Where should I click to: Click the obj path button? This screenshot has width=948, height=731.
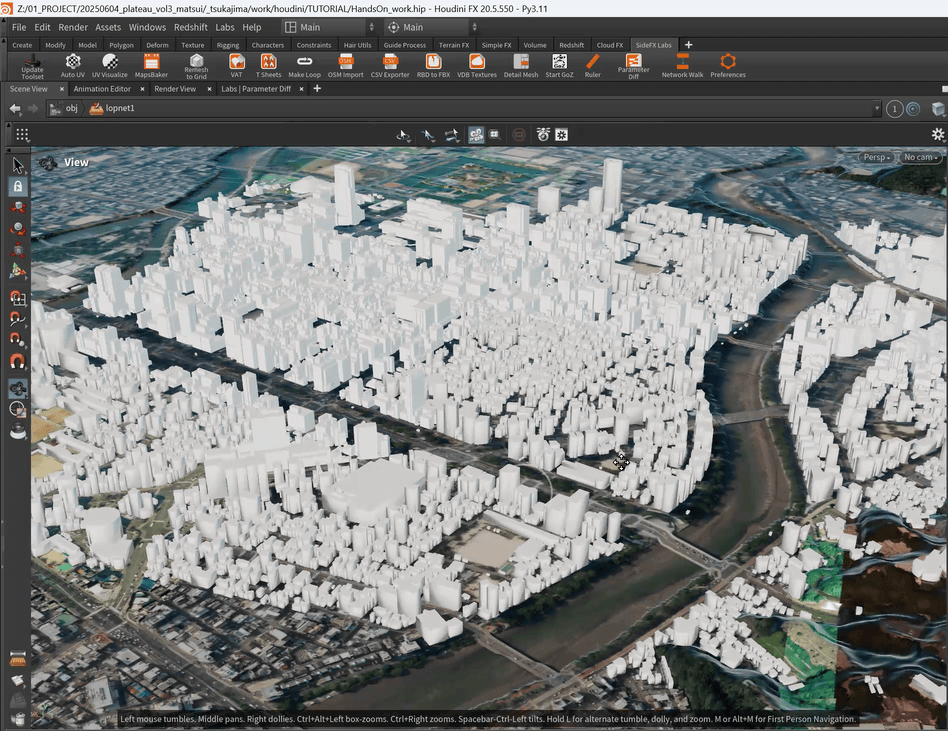click(x=64, y=108)
